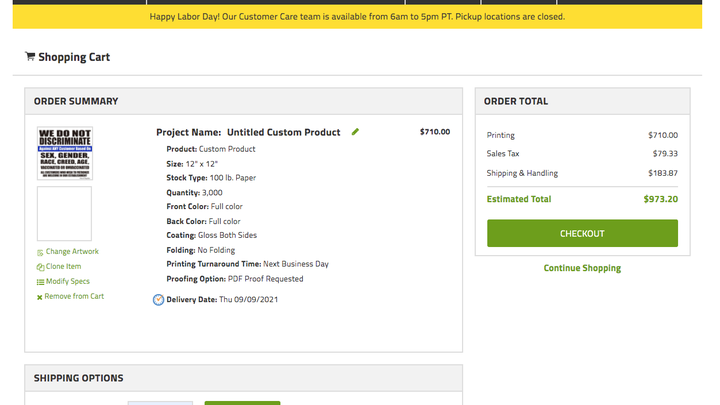Screen dimensions: 720x405
Task: Open the front artwork thumbnail
Action: click(x=65, y=153)
